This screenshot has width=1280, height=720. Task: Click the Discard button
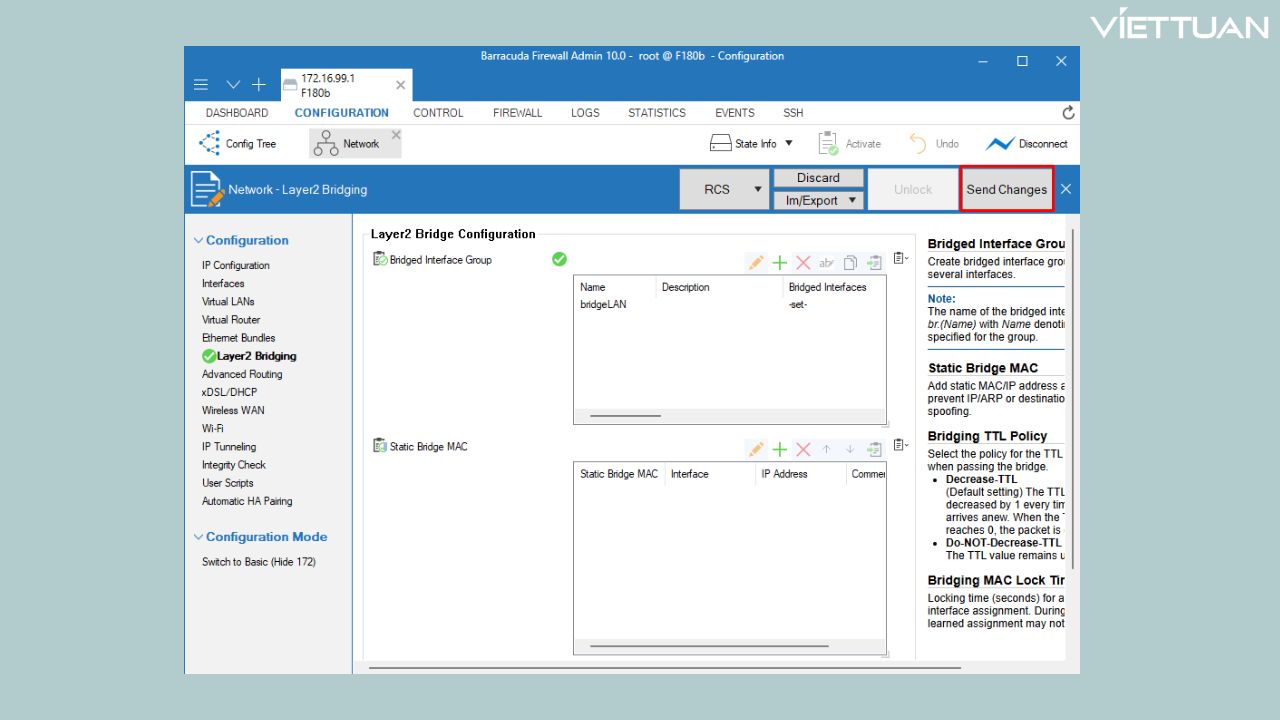point(818,178)
